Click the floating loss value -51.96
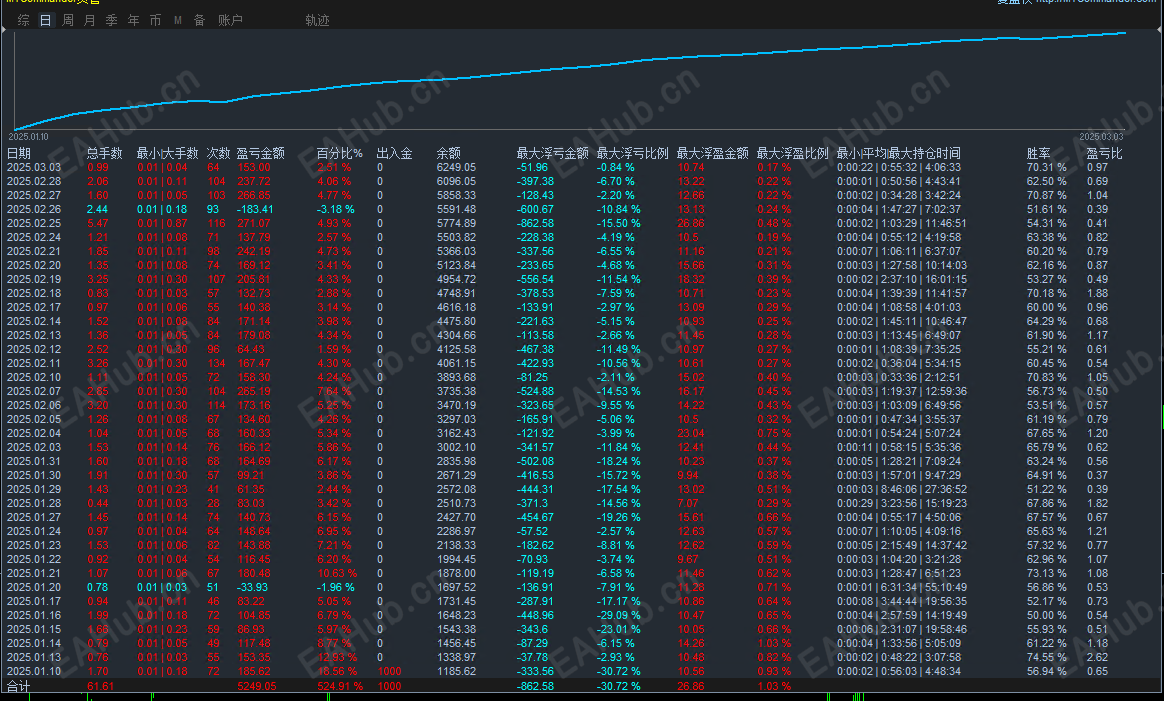The width and height of the screenshot is (1164, 701). point(532,167)
